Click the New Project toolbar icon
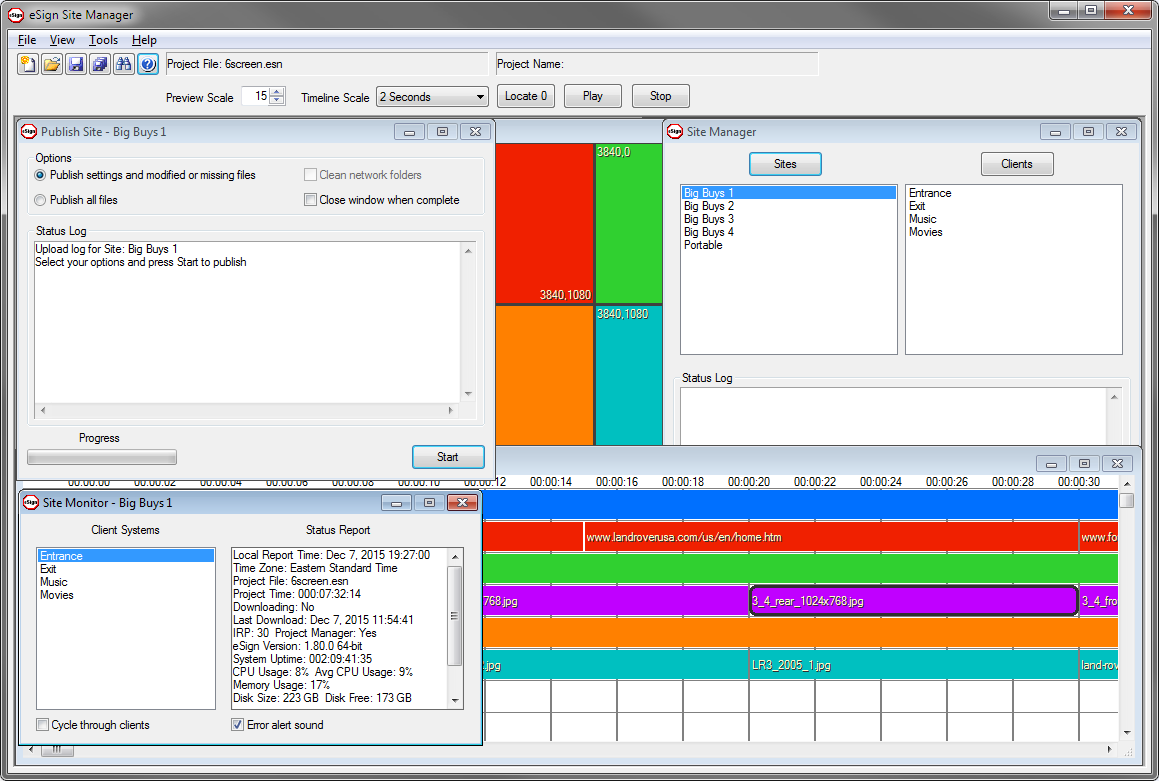1159x781 pixels. click(x=28, y=65)
